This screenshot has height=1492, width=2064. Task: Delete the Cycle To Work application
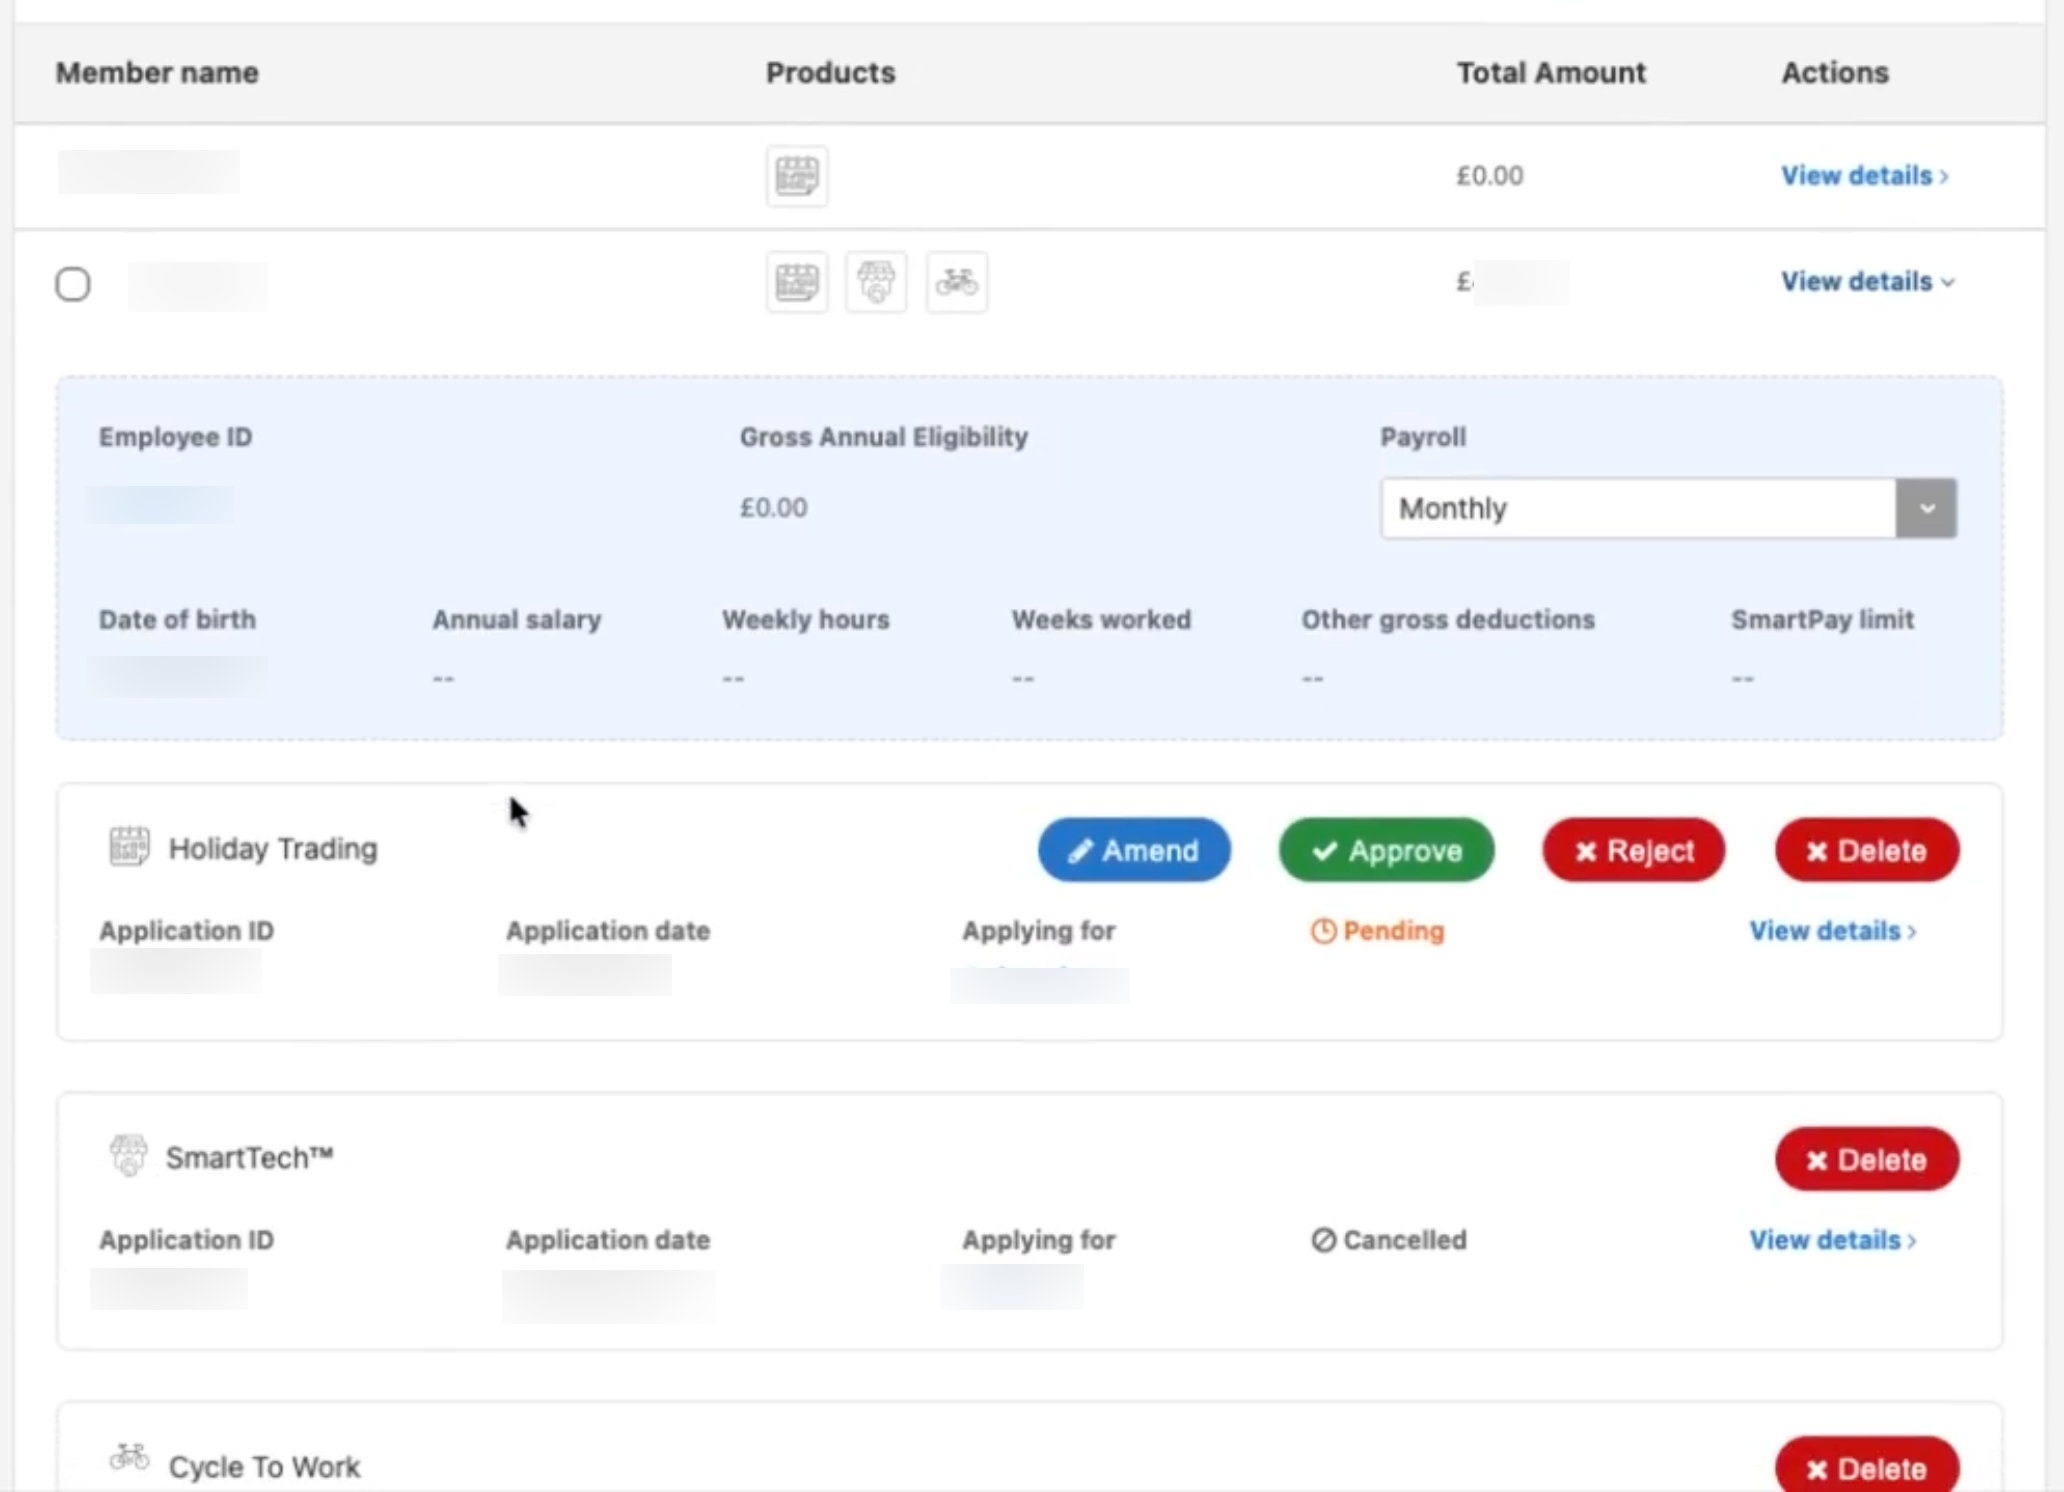(x=1866, y=1467)
